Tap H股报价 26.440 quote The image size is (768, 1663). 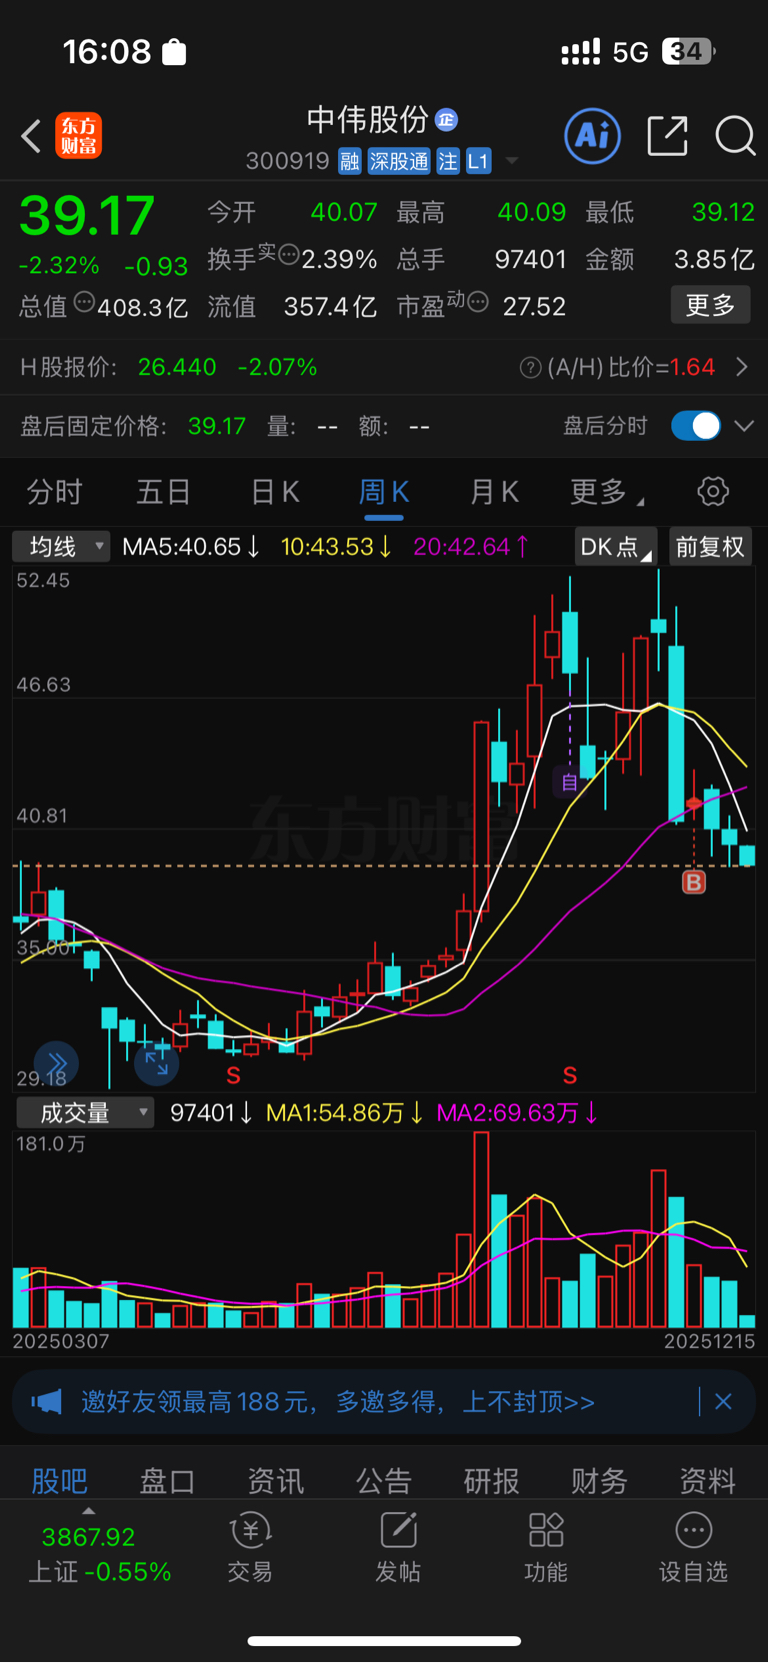click(176, 368)
